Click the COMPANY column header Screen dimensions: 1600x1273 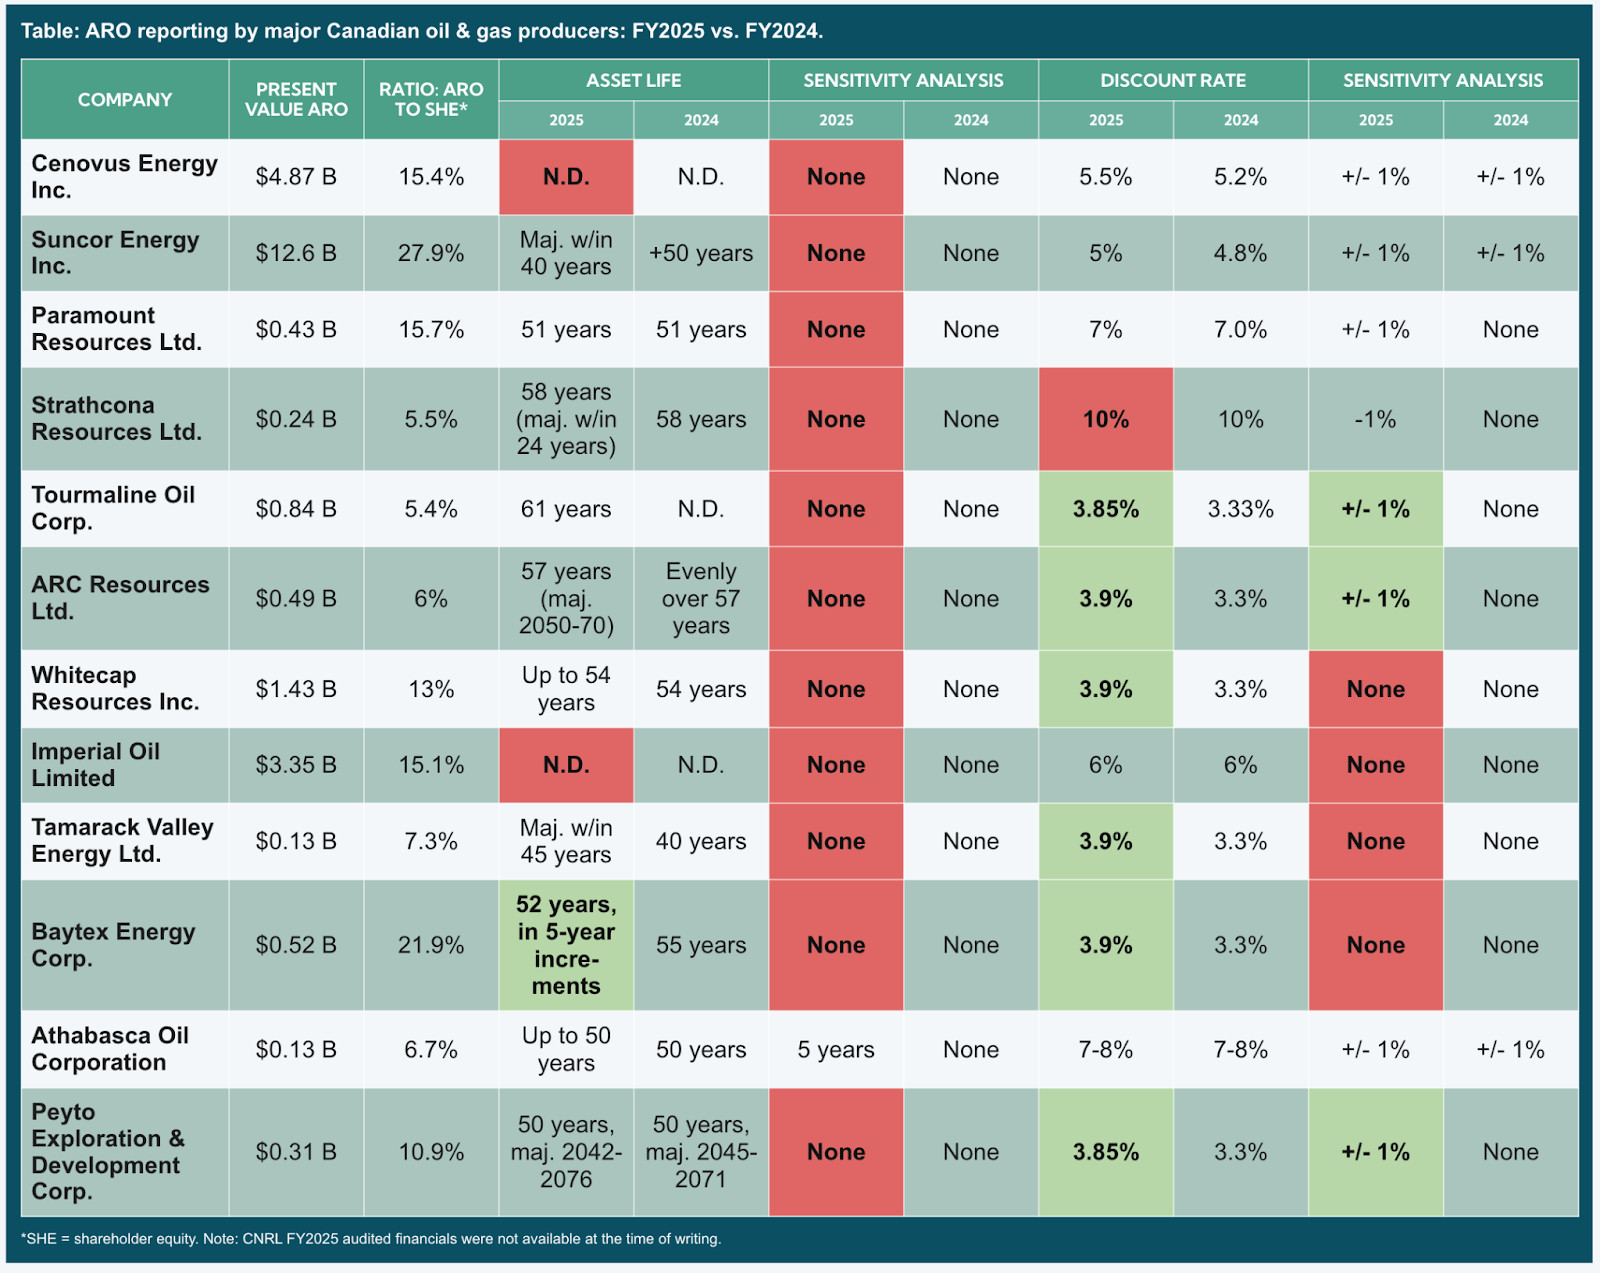(x=125, y=99)
